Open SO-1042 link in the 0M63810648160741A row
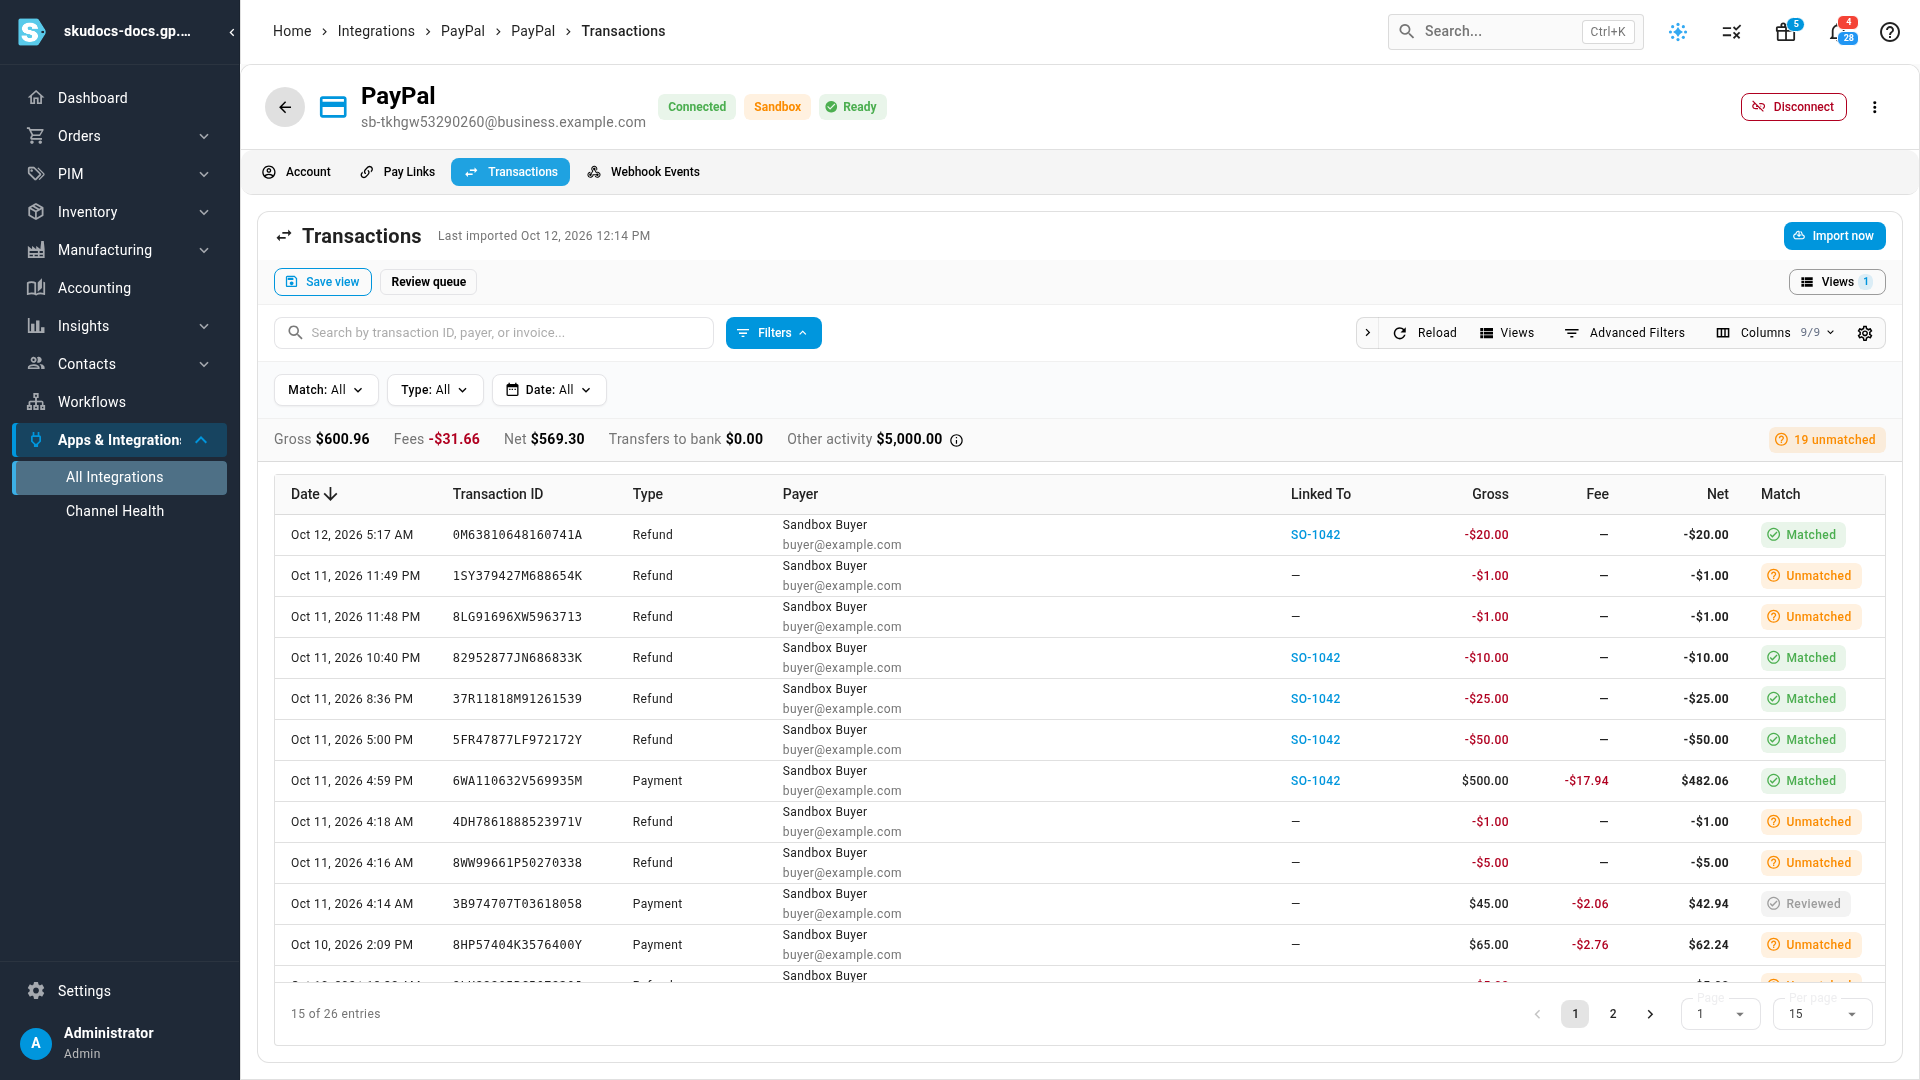Screen dimensions: 1920x1080 click(1315, 535)
